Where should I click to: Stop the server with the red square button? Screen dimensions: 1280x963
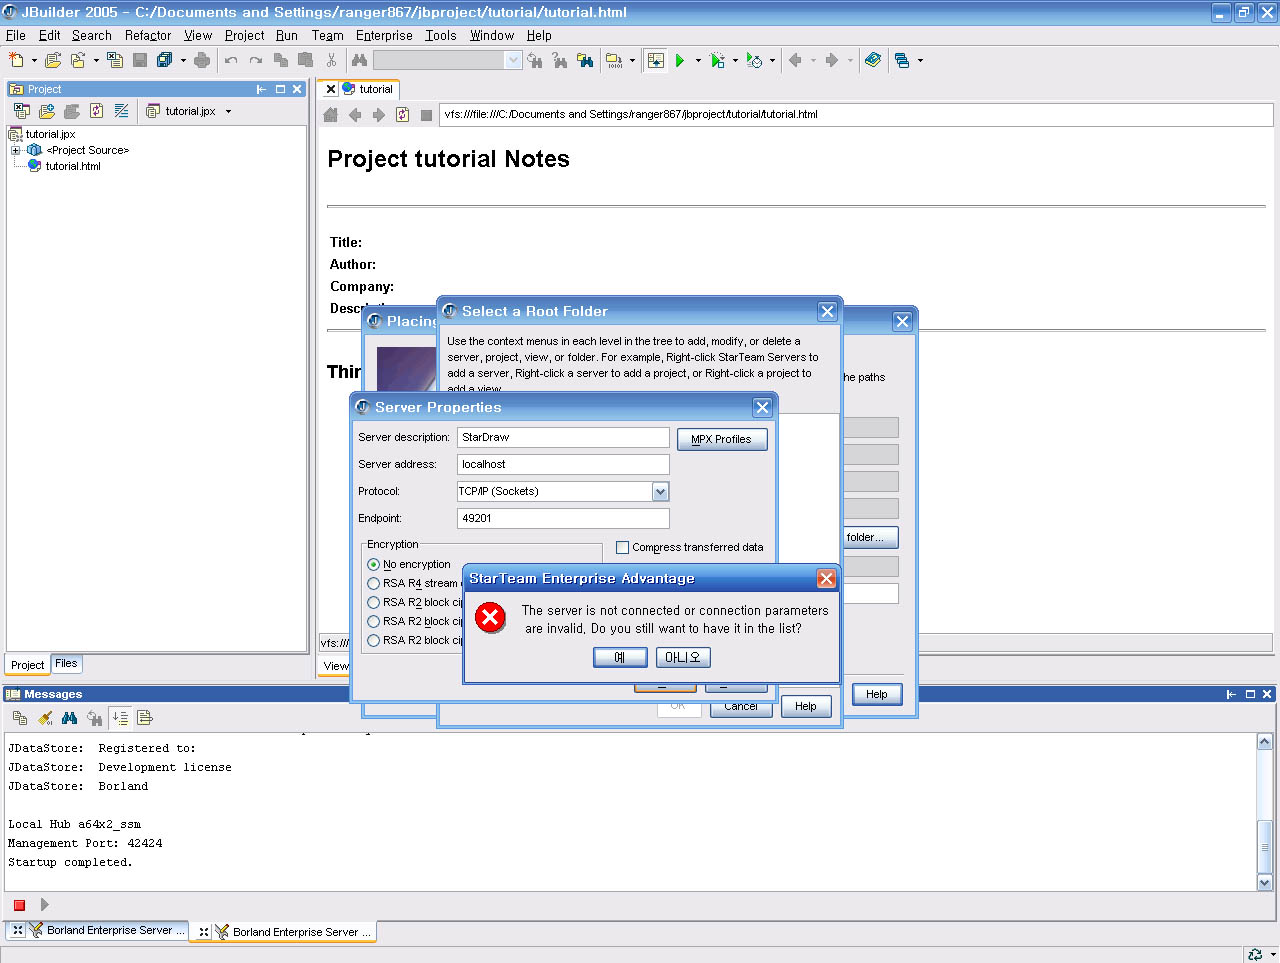pyautogui.click(x=19, y=905)
